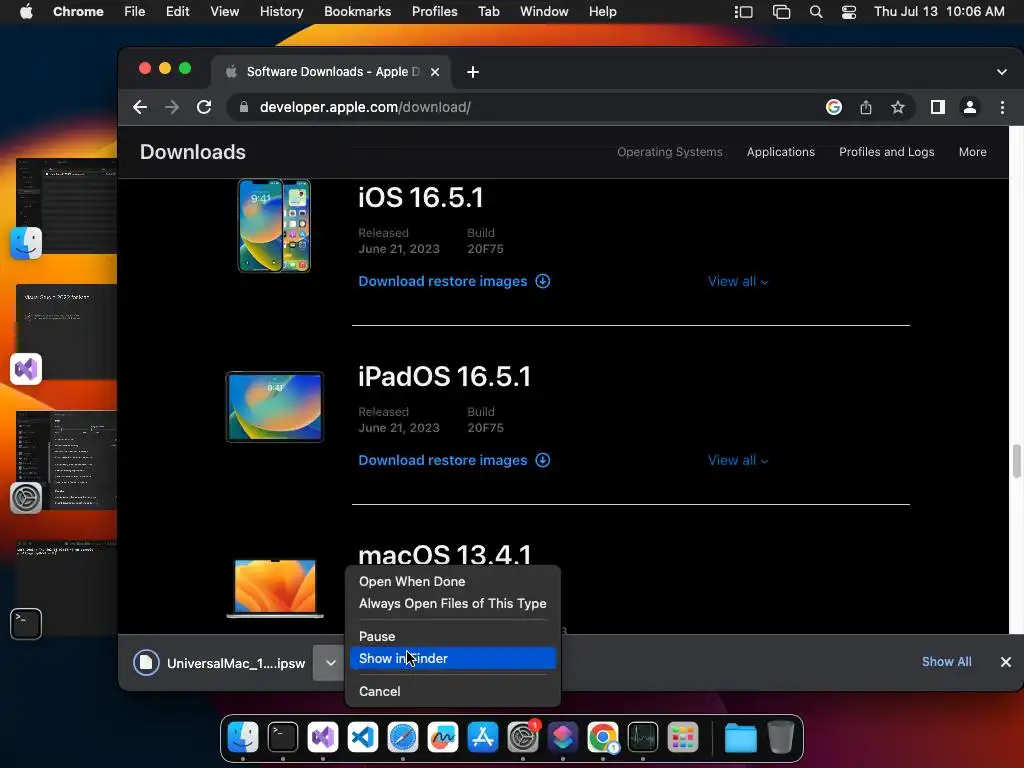Select Finder window in Stage Manager
This screenshot has width=1024, height=768.
(x=66, y=205)
